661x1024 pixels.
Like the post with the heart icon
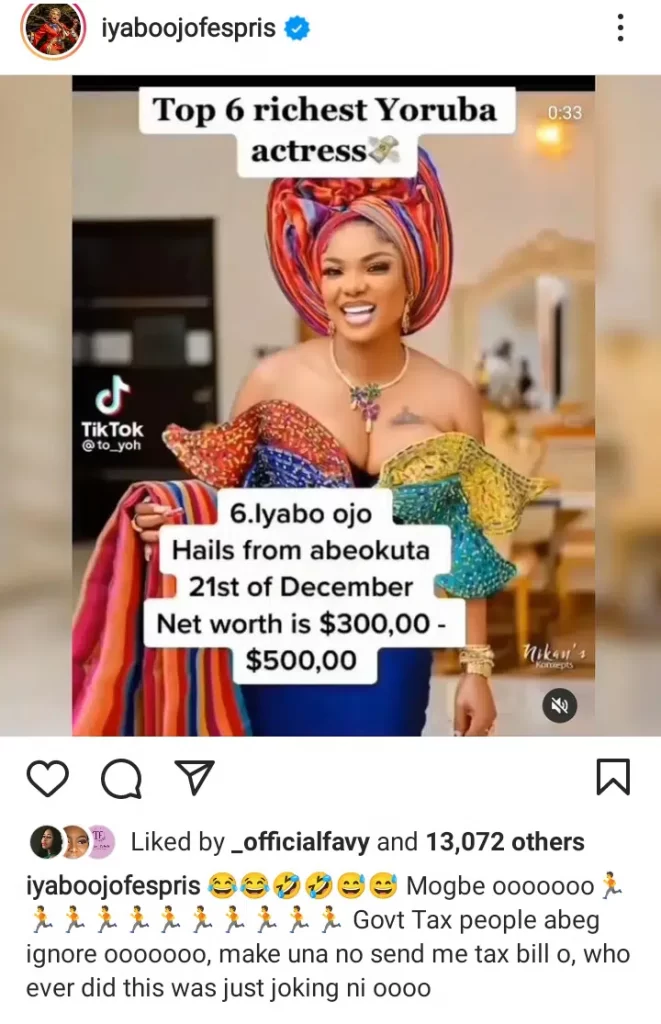coord(48,778)
